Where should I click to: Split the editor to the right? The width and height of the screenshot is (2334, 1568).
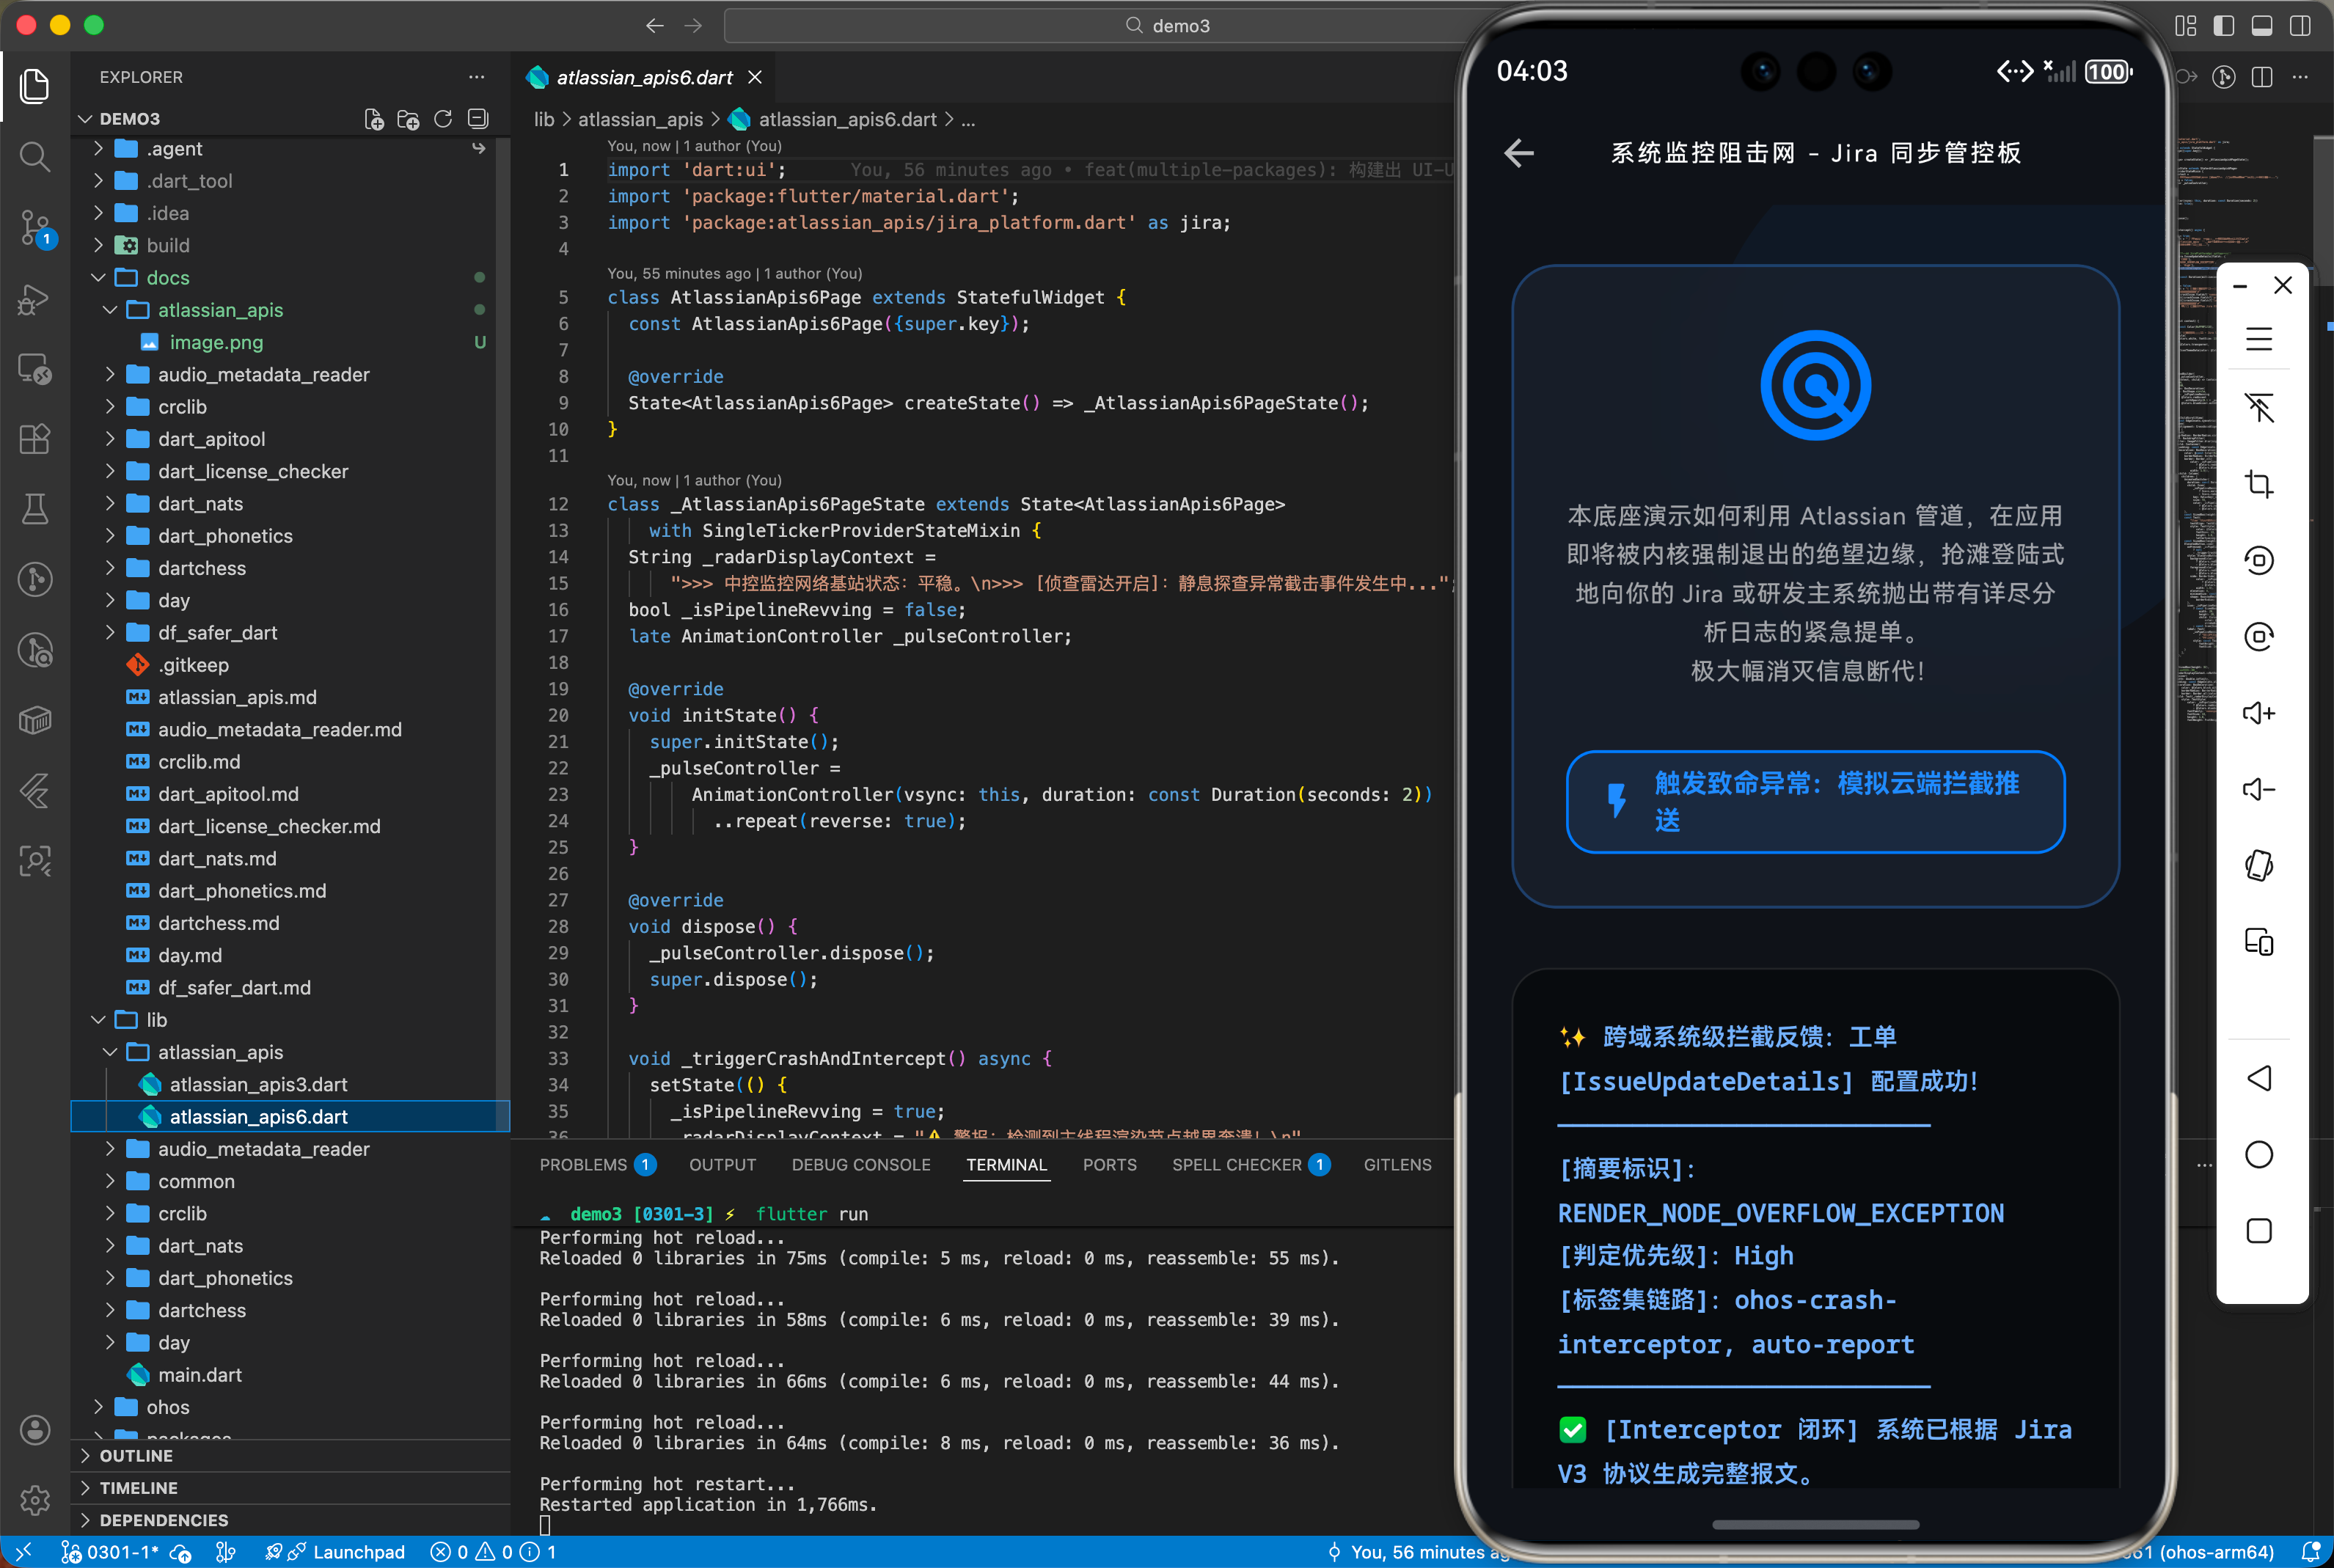click(2262, 77)
